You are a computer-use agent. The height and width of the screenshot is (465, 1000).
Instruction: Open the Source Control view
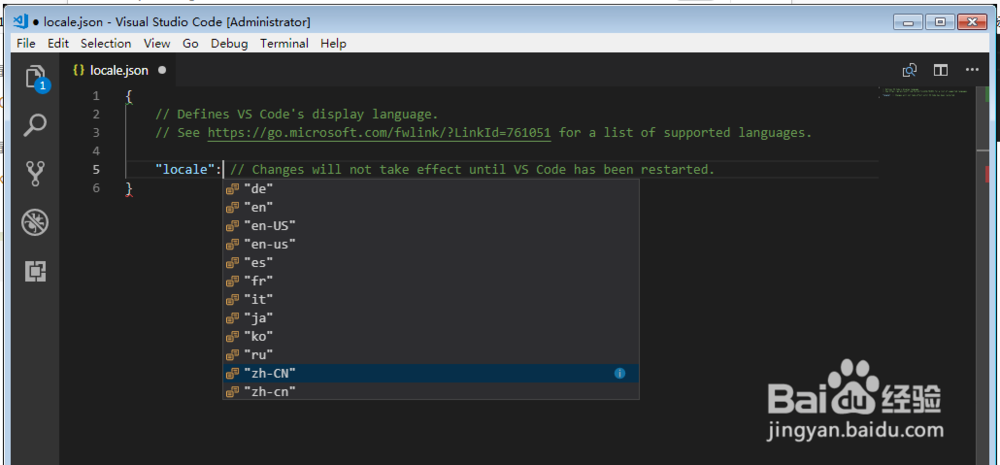tap(35, 173)
